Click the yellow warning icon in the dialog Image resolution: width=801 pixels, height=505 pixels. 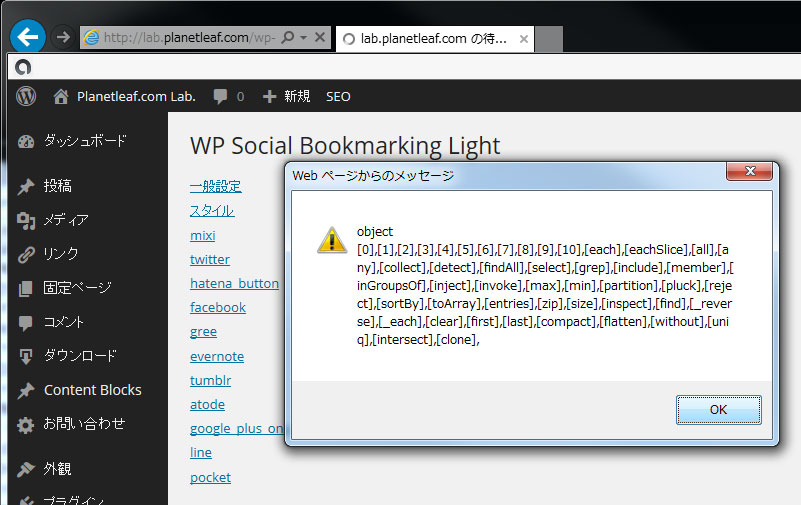(x=332, y=241)
